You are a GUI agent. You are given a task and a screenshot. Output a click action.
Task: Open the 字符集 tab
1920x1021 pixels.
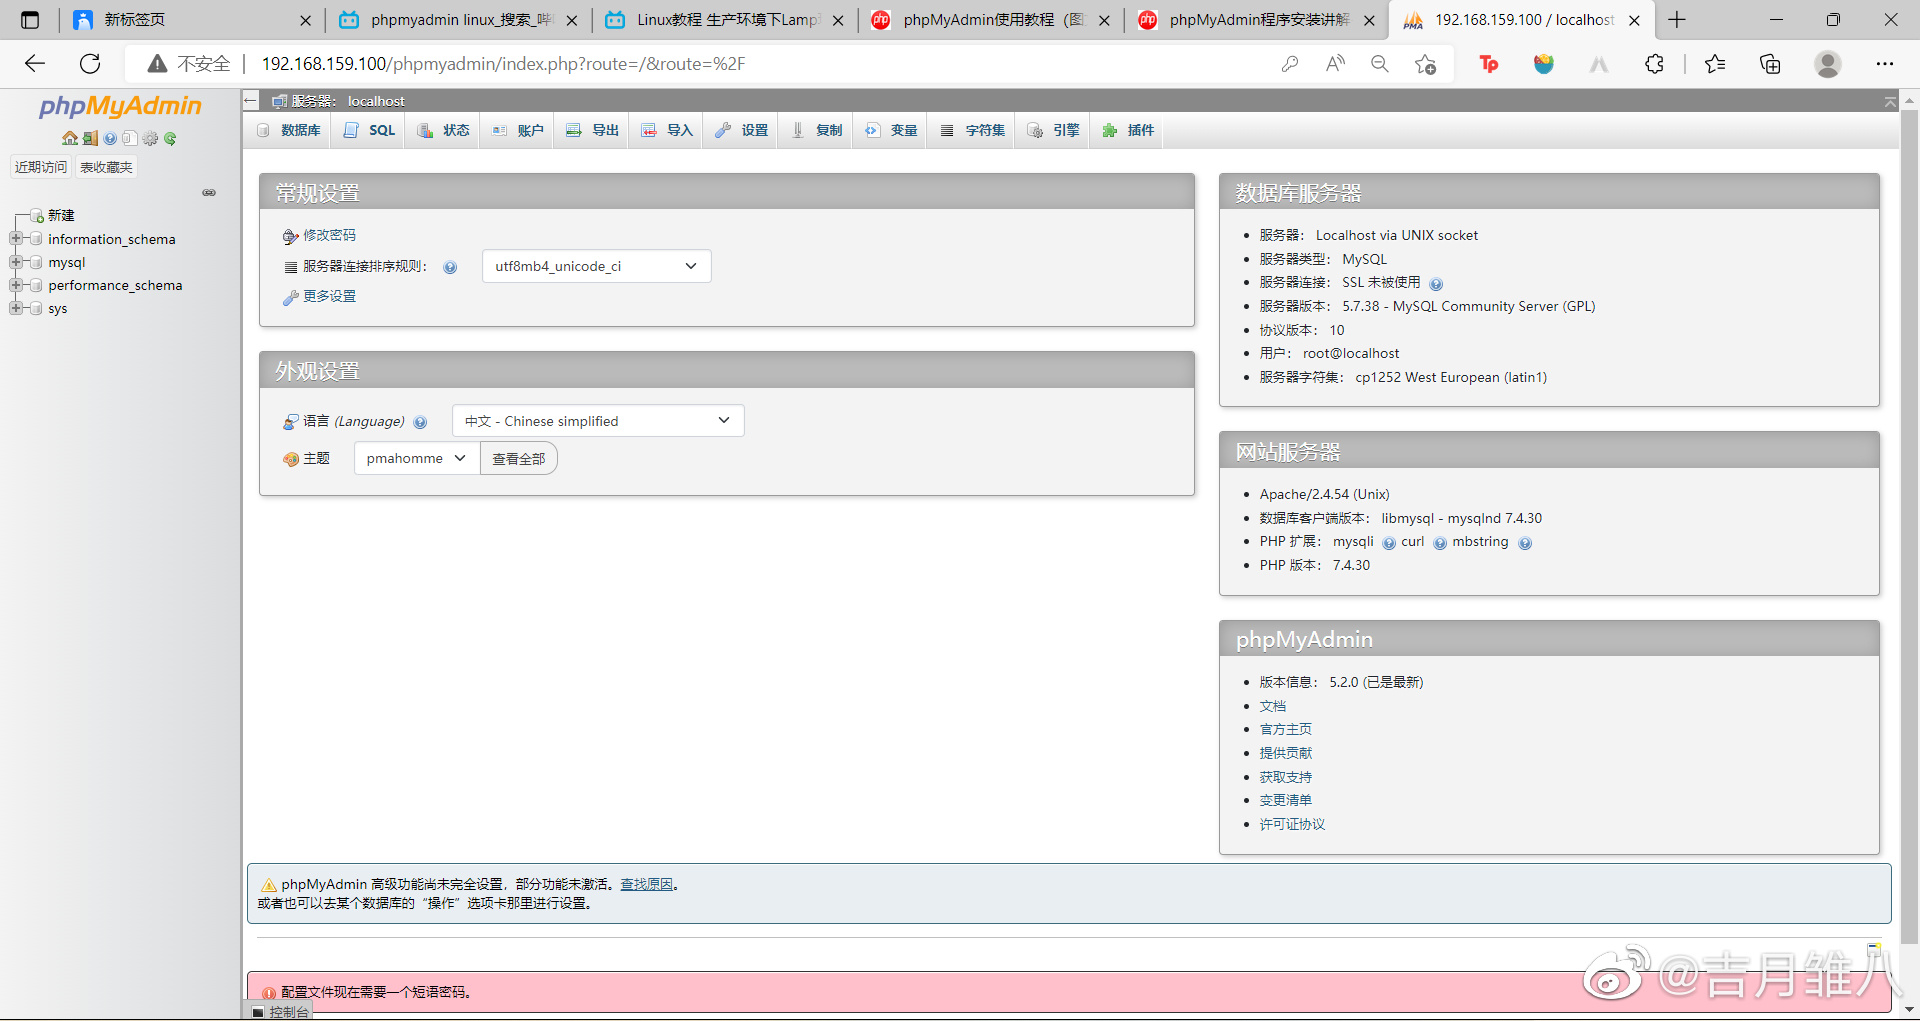973,130
